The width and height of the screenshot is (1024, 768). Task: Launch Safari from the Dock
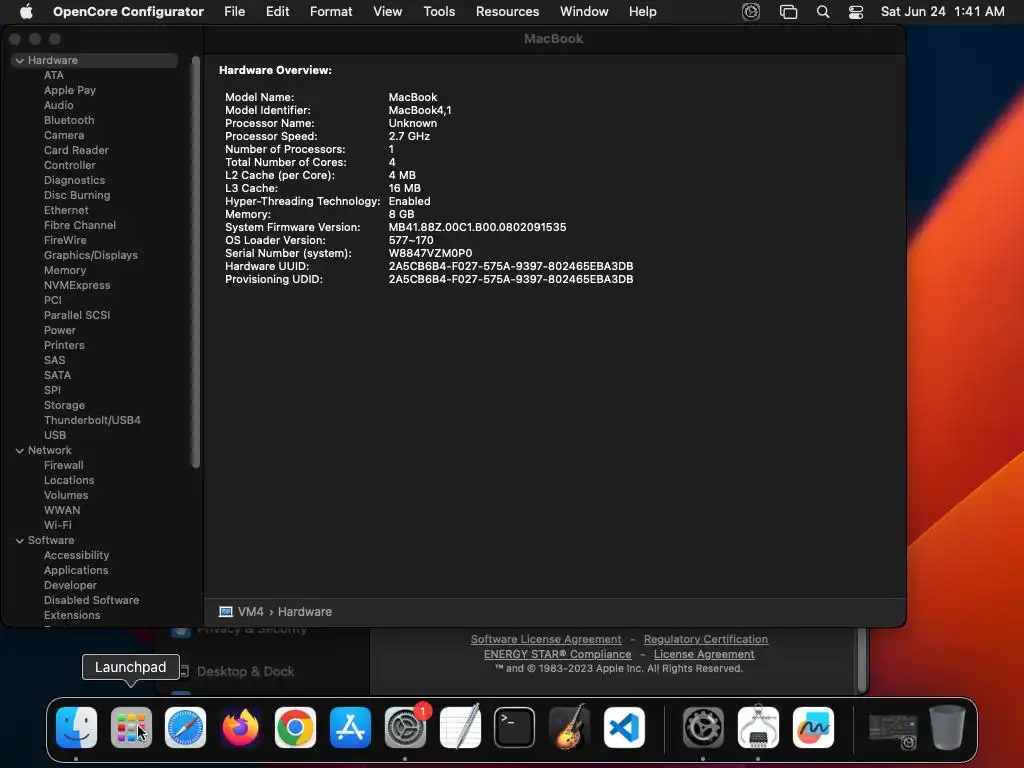(x=185, y=727)
